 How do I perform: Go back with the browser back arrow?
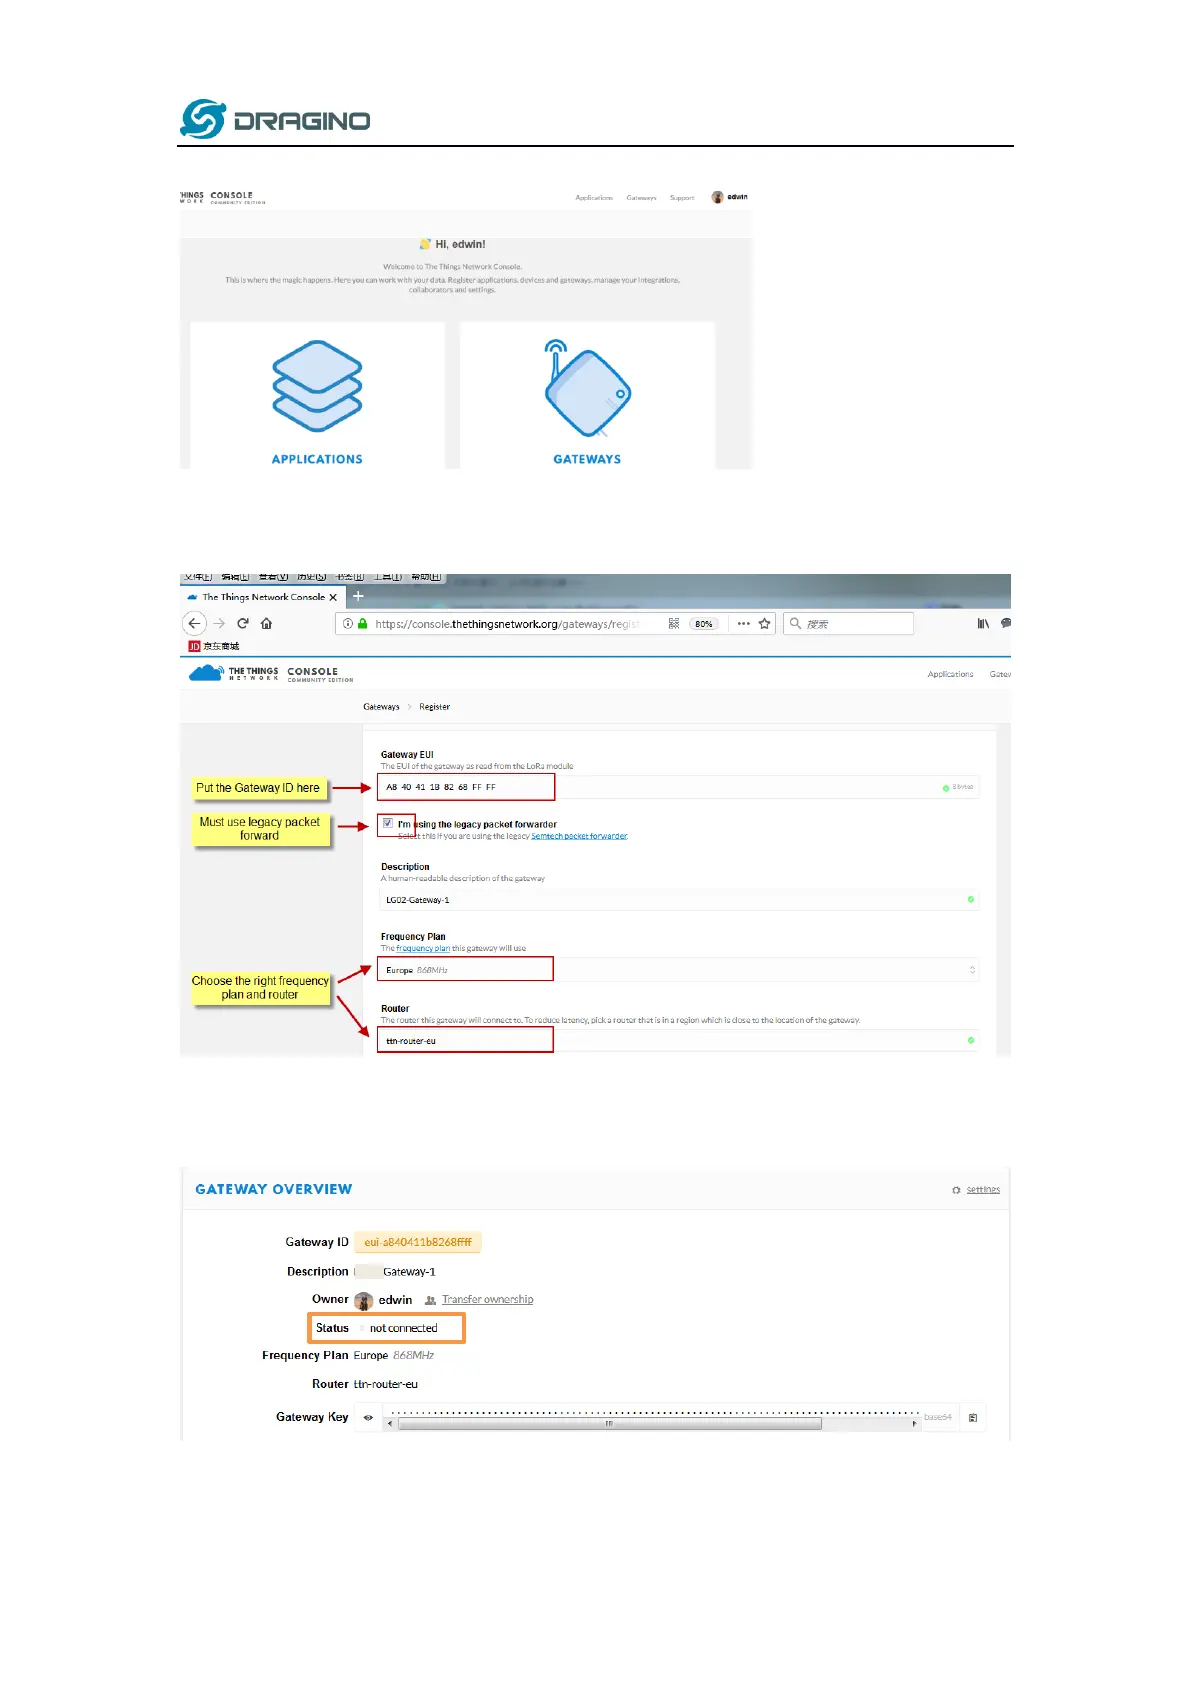pos(195,623)
